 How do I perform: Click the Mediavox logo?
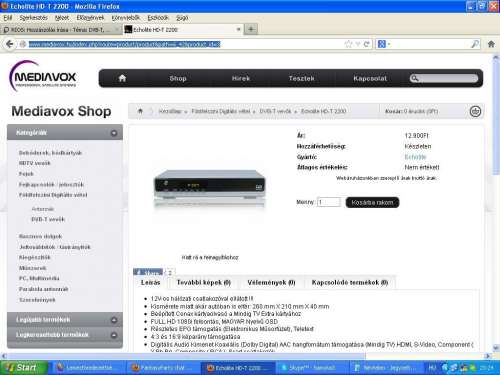click(x=43, y=76)
